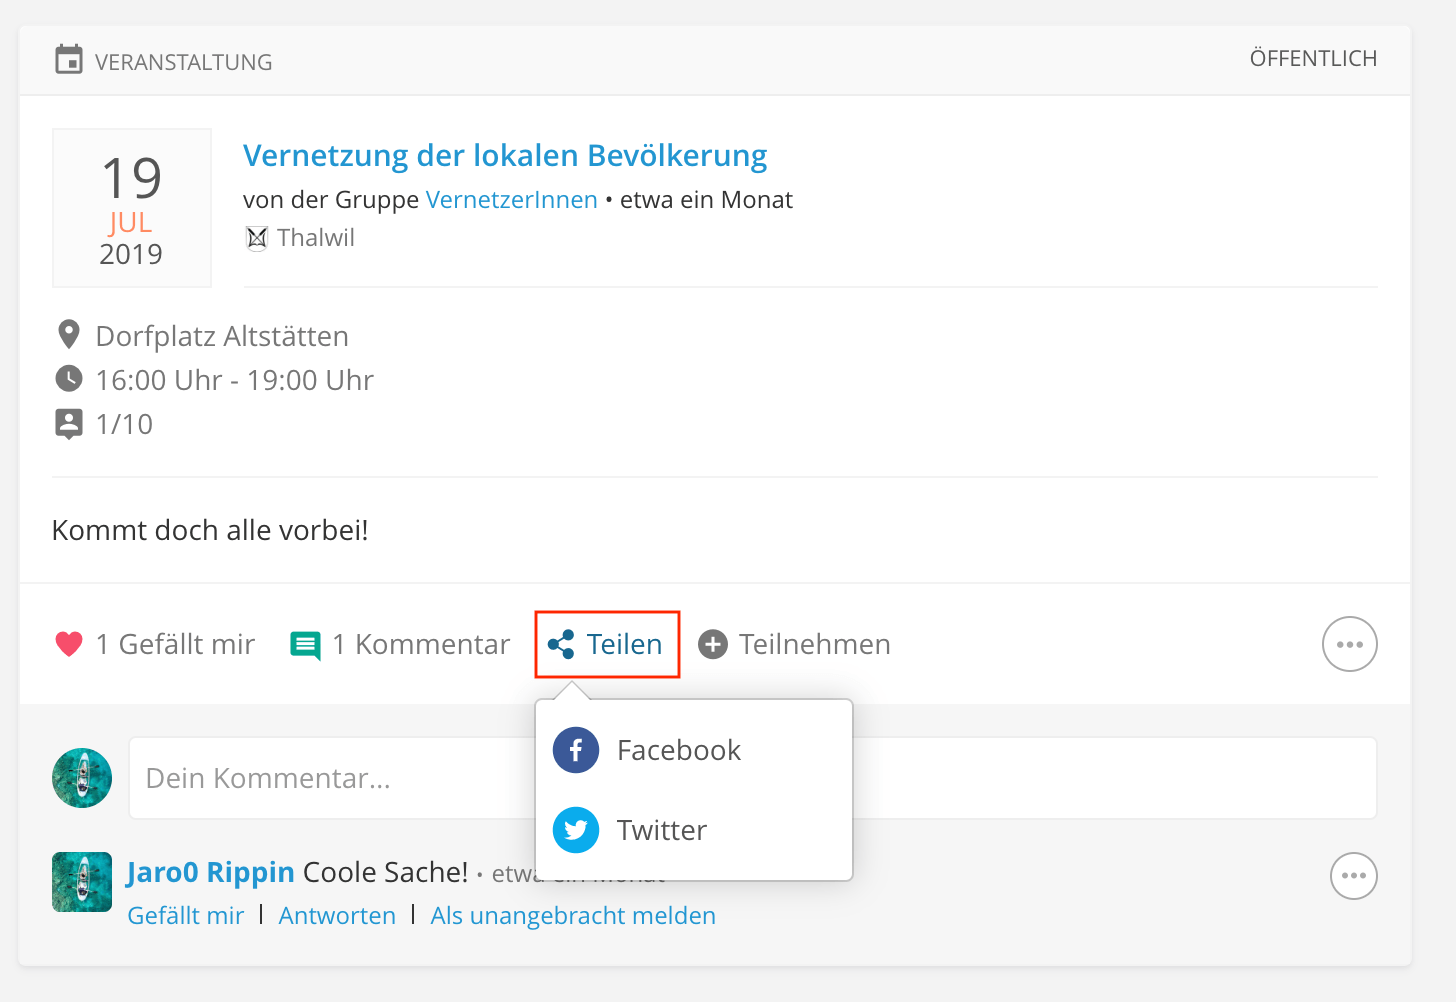Like the comment via Gefällt mir link
Viewport: 1456px width, 1002px height.
click(186, 915)
